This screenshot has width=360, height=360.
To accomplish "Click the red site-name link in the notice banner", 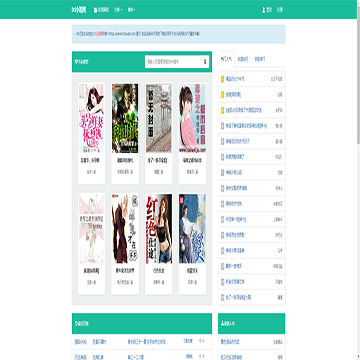I will (97, 34).
